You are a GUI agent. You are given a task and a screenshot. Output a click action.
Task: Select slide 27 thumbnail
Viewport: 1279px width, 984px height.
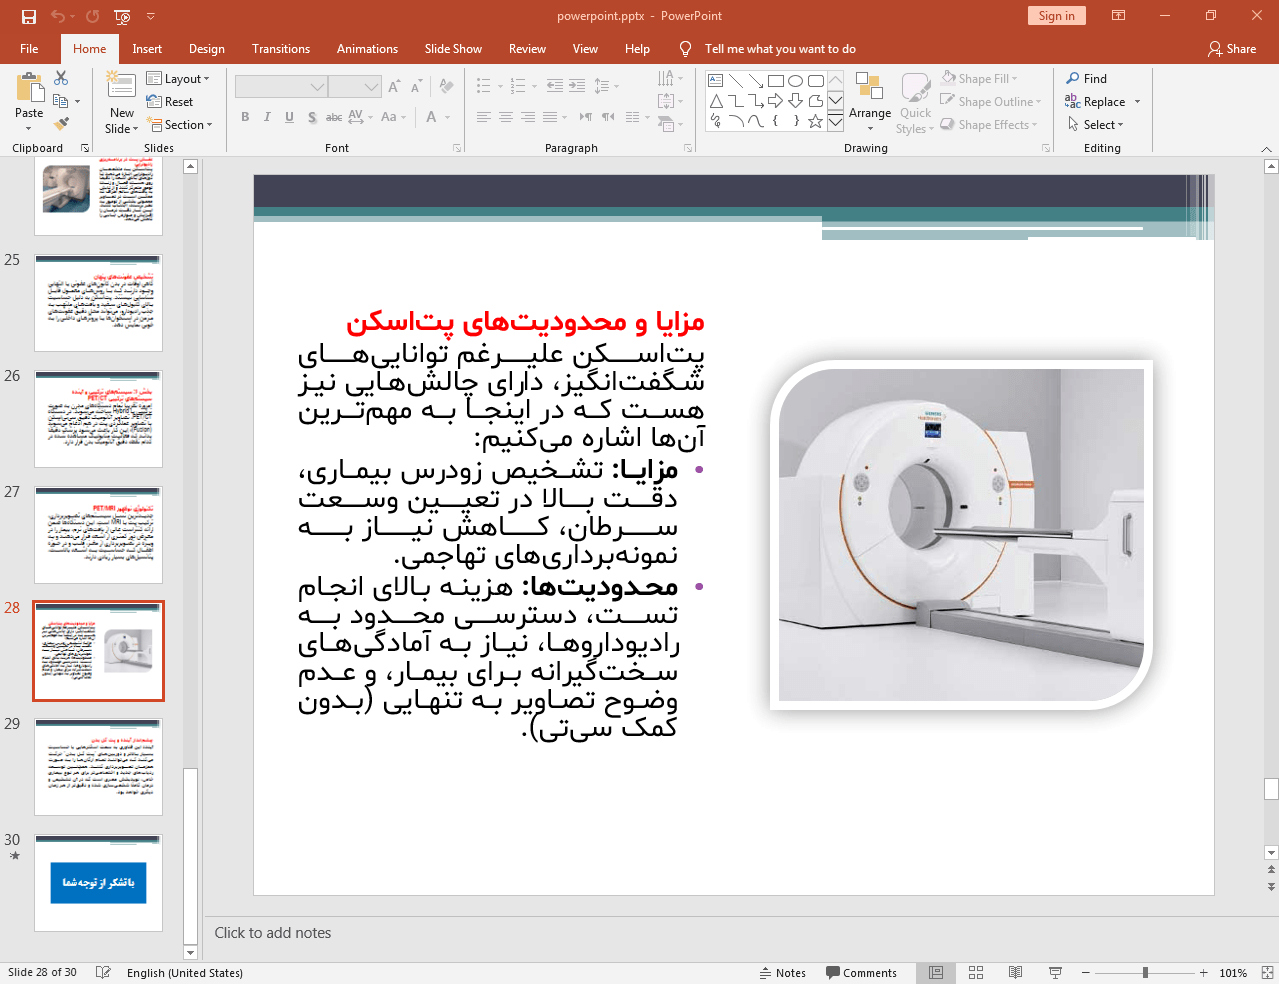coord(98,535)
